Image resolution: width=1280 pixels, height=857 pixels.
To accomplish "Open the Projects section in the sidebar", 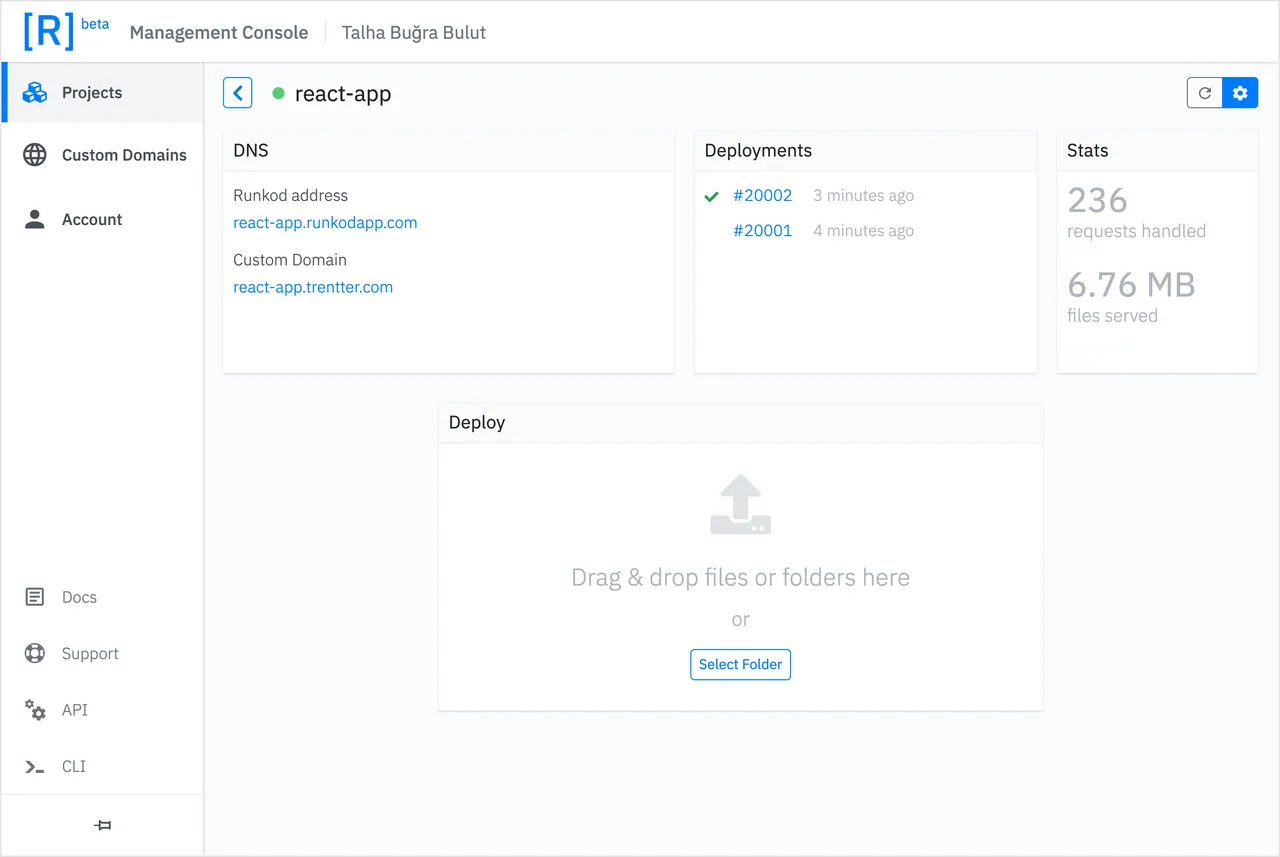I will click(102, 93).
